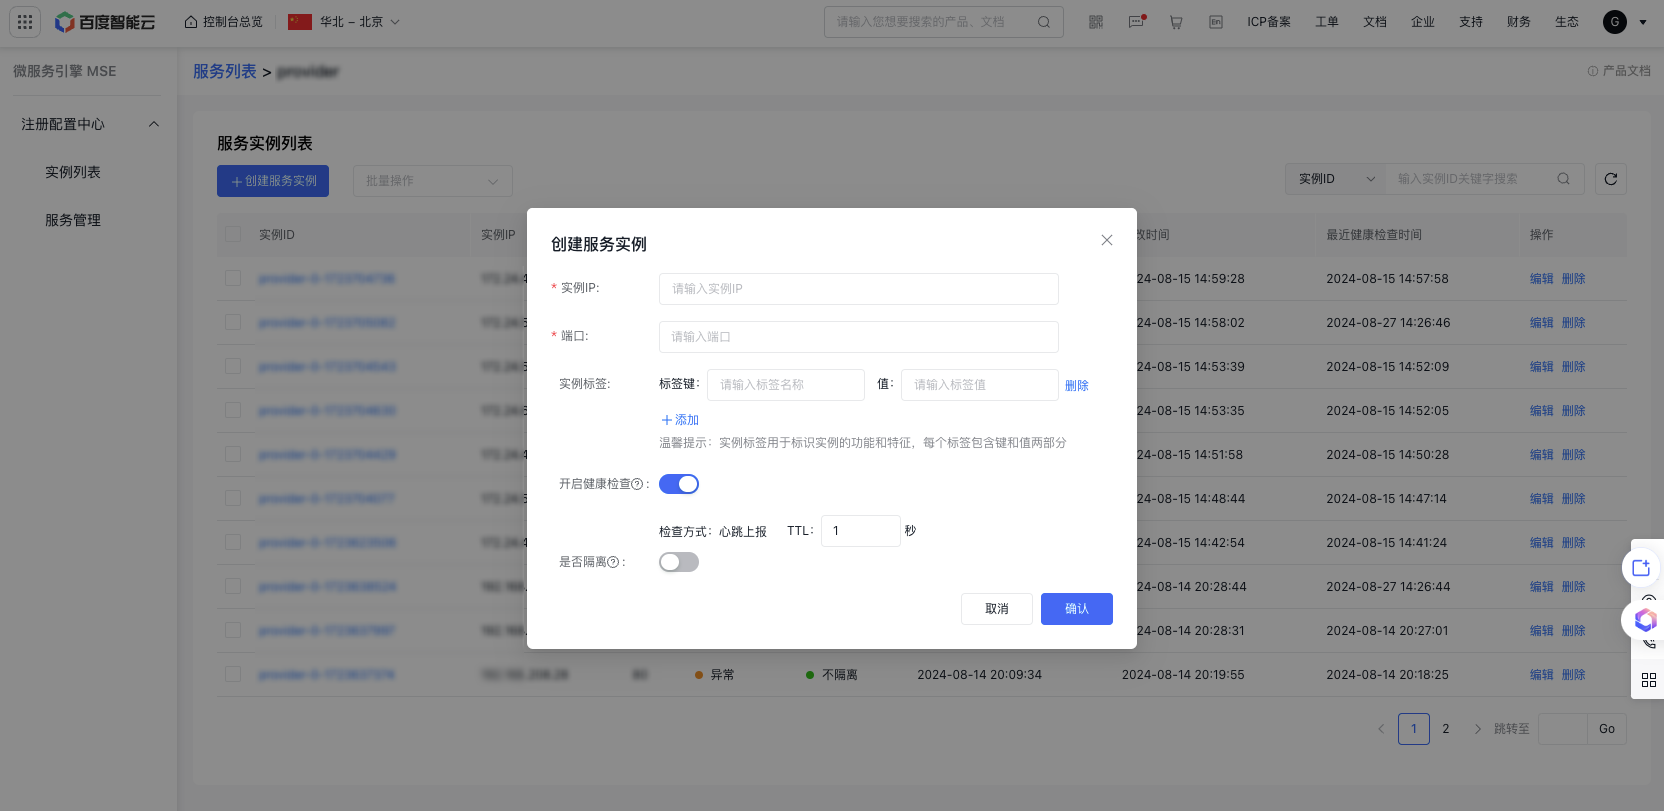1664x811 pixels.
Task: Check the third instance row checkbox
Action: pos(233,366)
